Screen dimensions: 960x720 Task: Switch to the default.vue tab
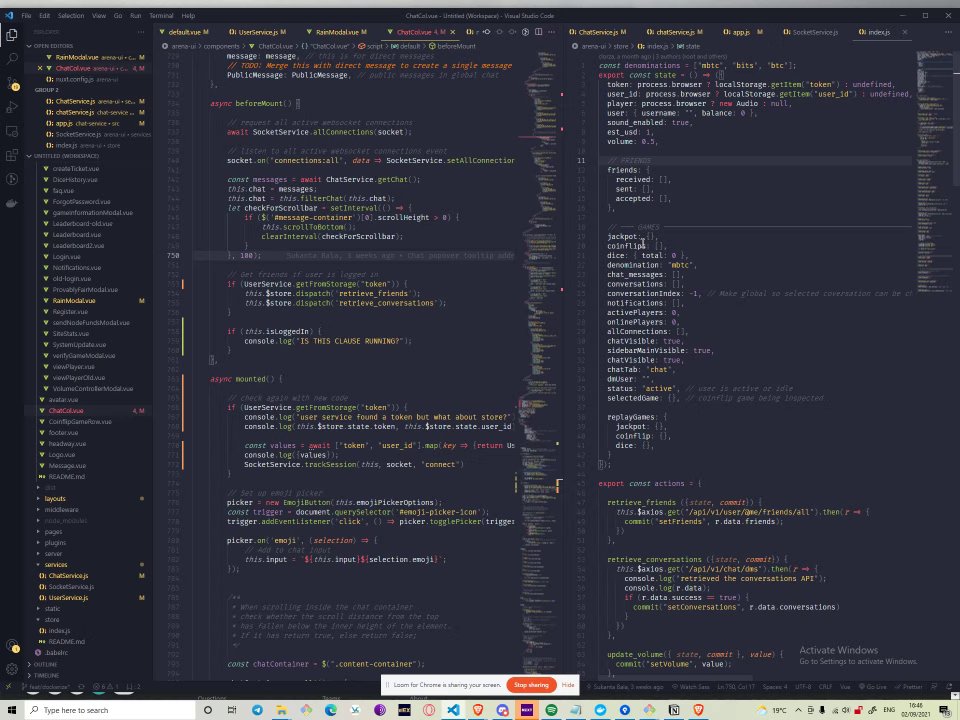[186, 32]
